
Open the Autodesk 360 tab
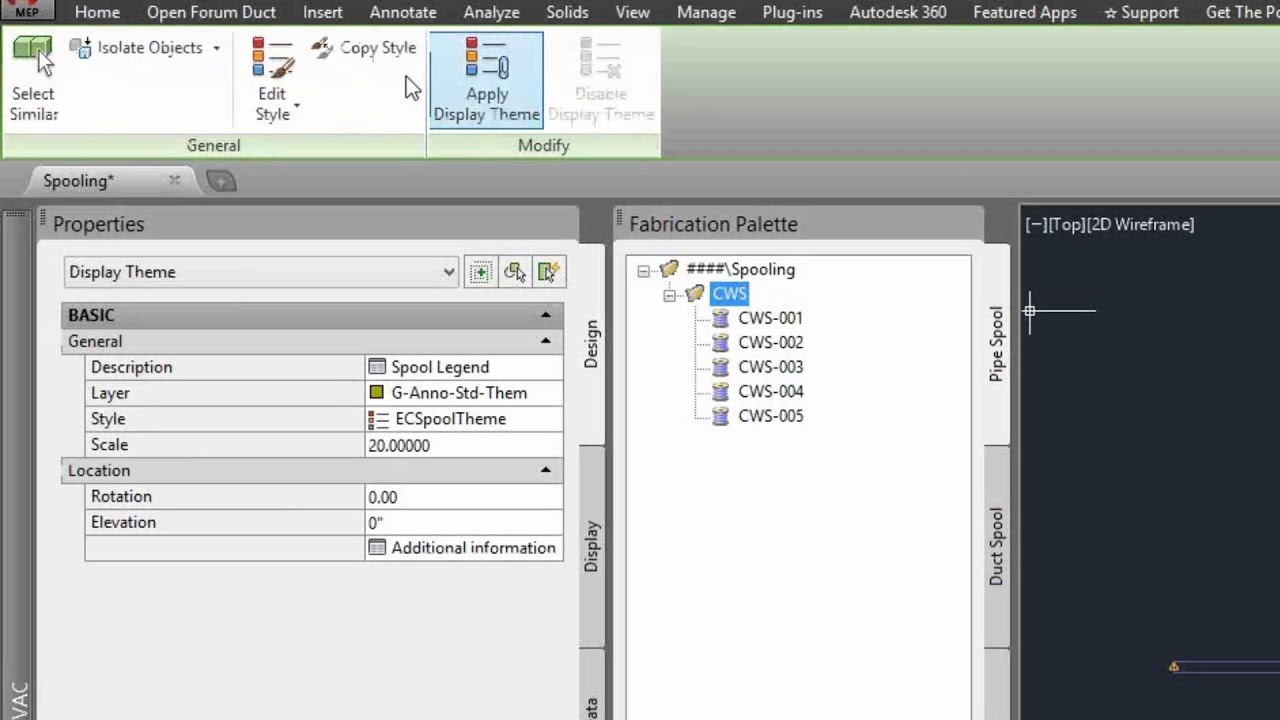(898, 12)
